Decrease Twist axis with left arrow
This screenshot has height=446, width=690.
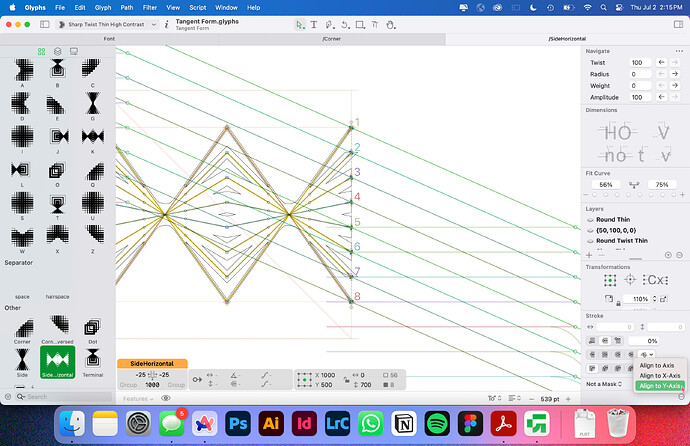tap(661, 62)
